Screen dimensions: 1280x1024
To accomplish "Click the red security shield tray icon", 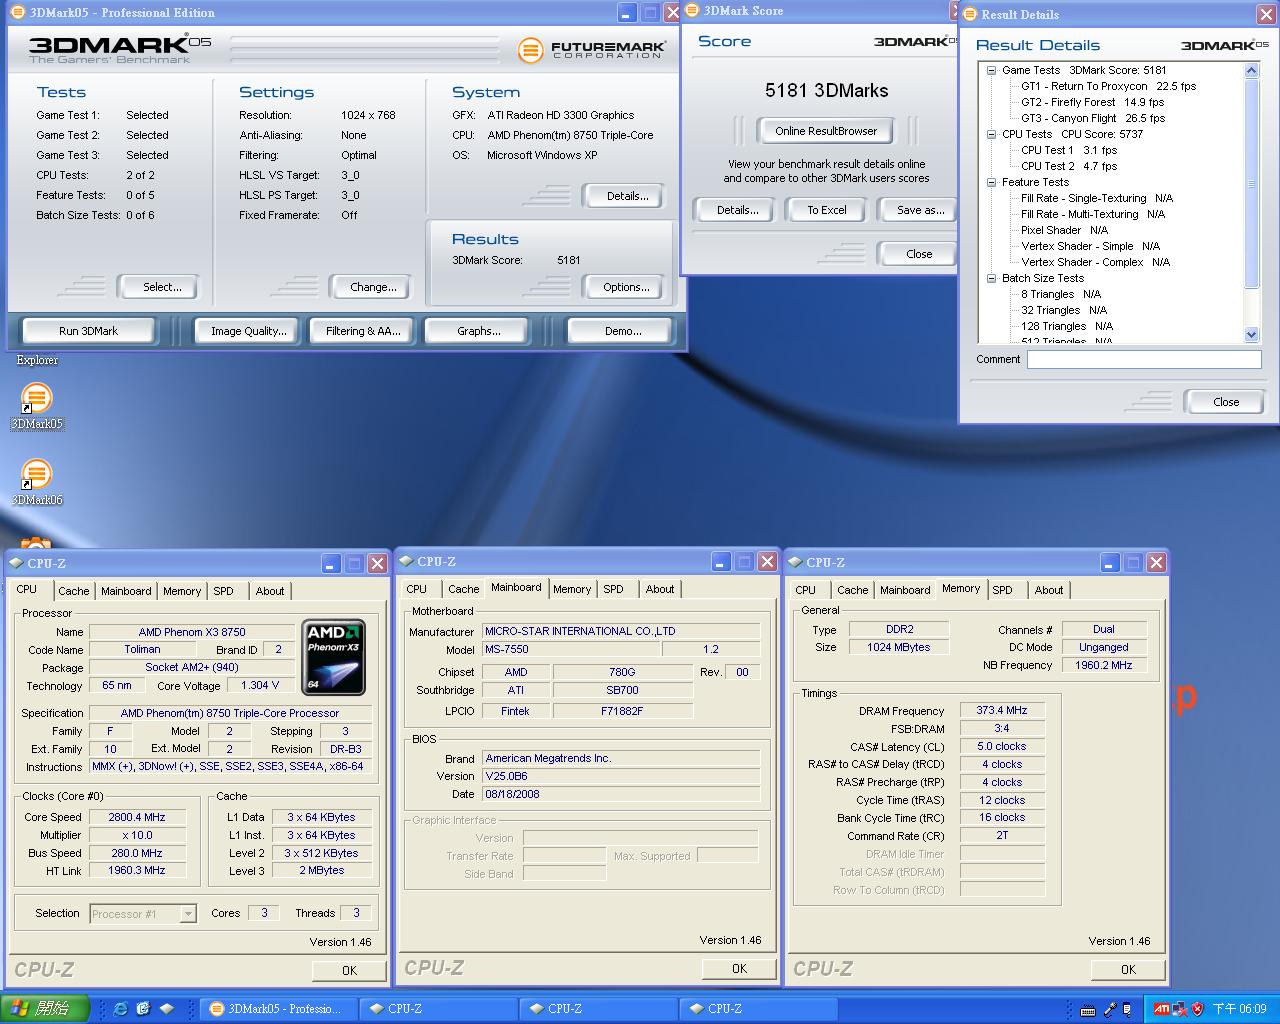I will click(1197, 1009).
